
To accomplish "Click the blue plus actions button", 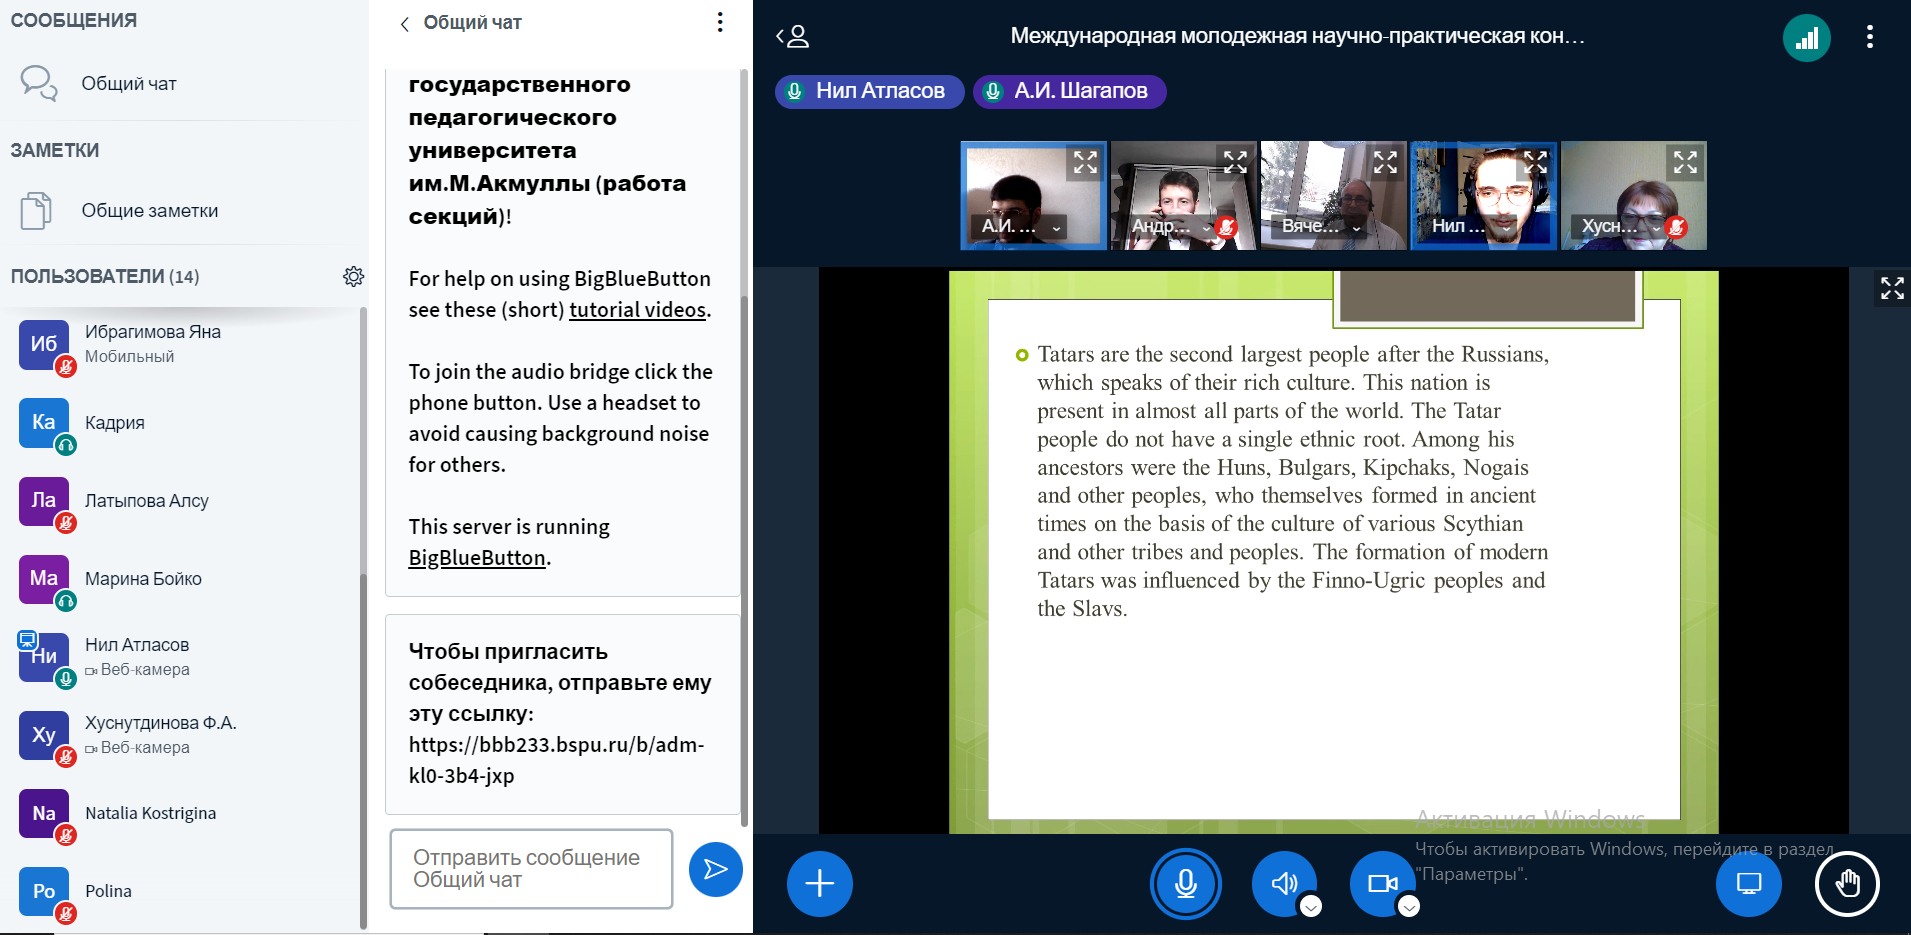I will tap(819, 884).
